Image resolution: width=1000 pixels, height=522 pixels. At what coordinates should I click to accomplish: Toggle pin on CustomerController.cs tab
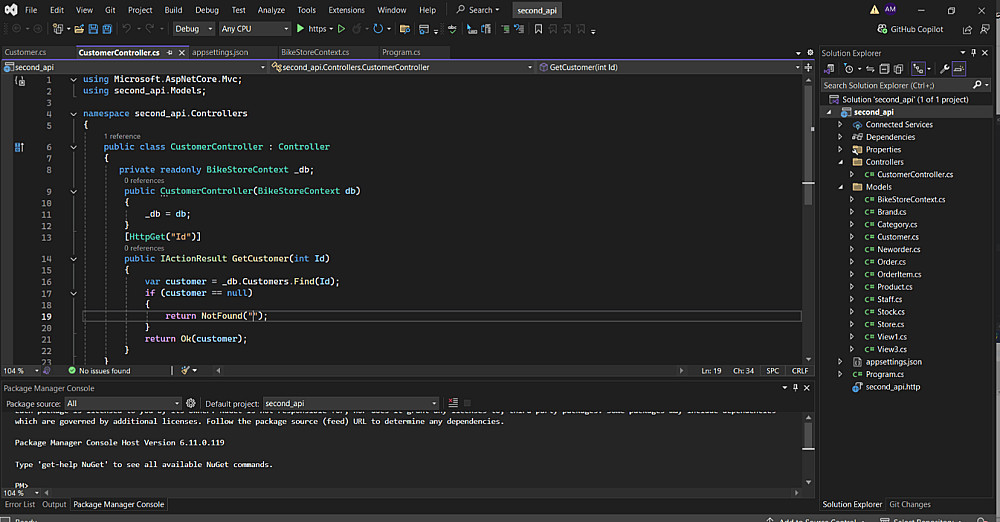[x=167, y=52]
